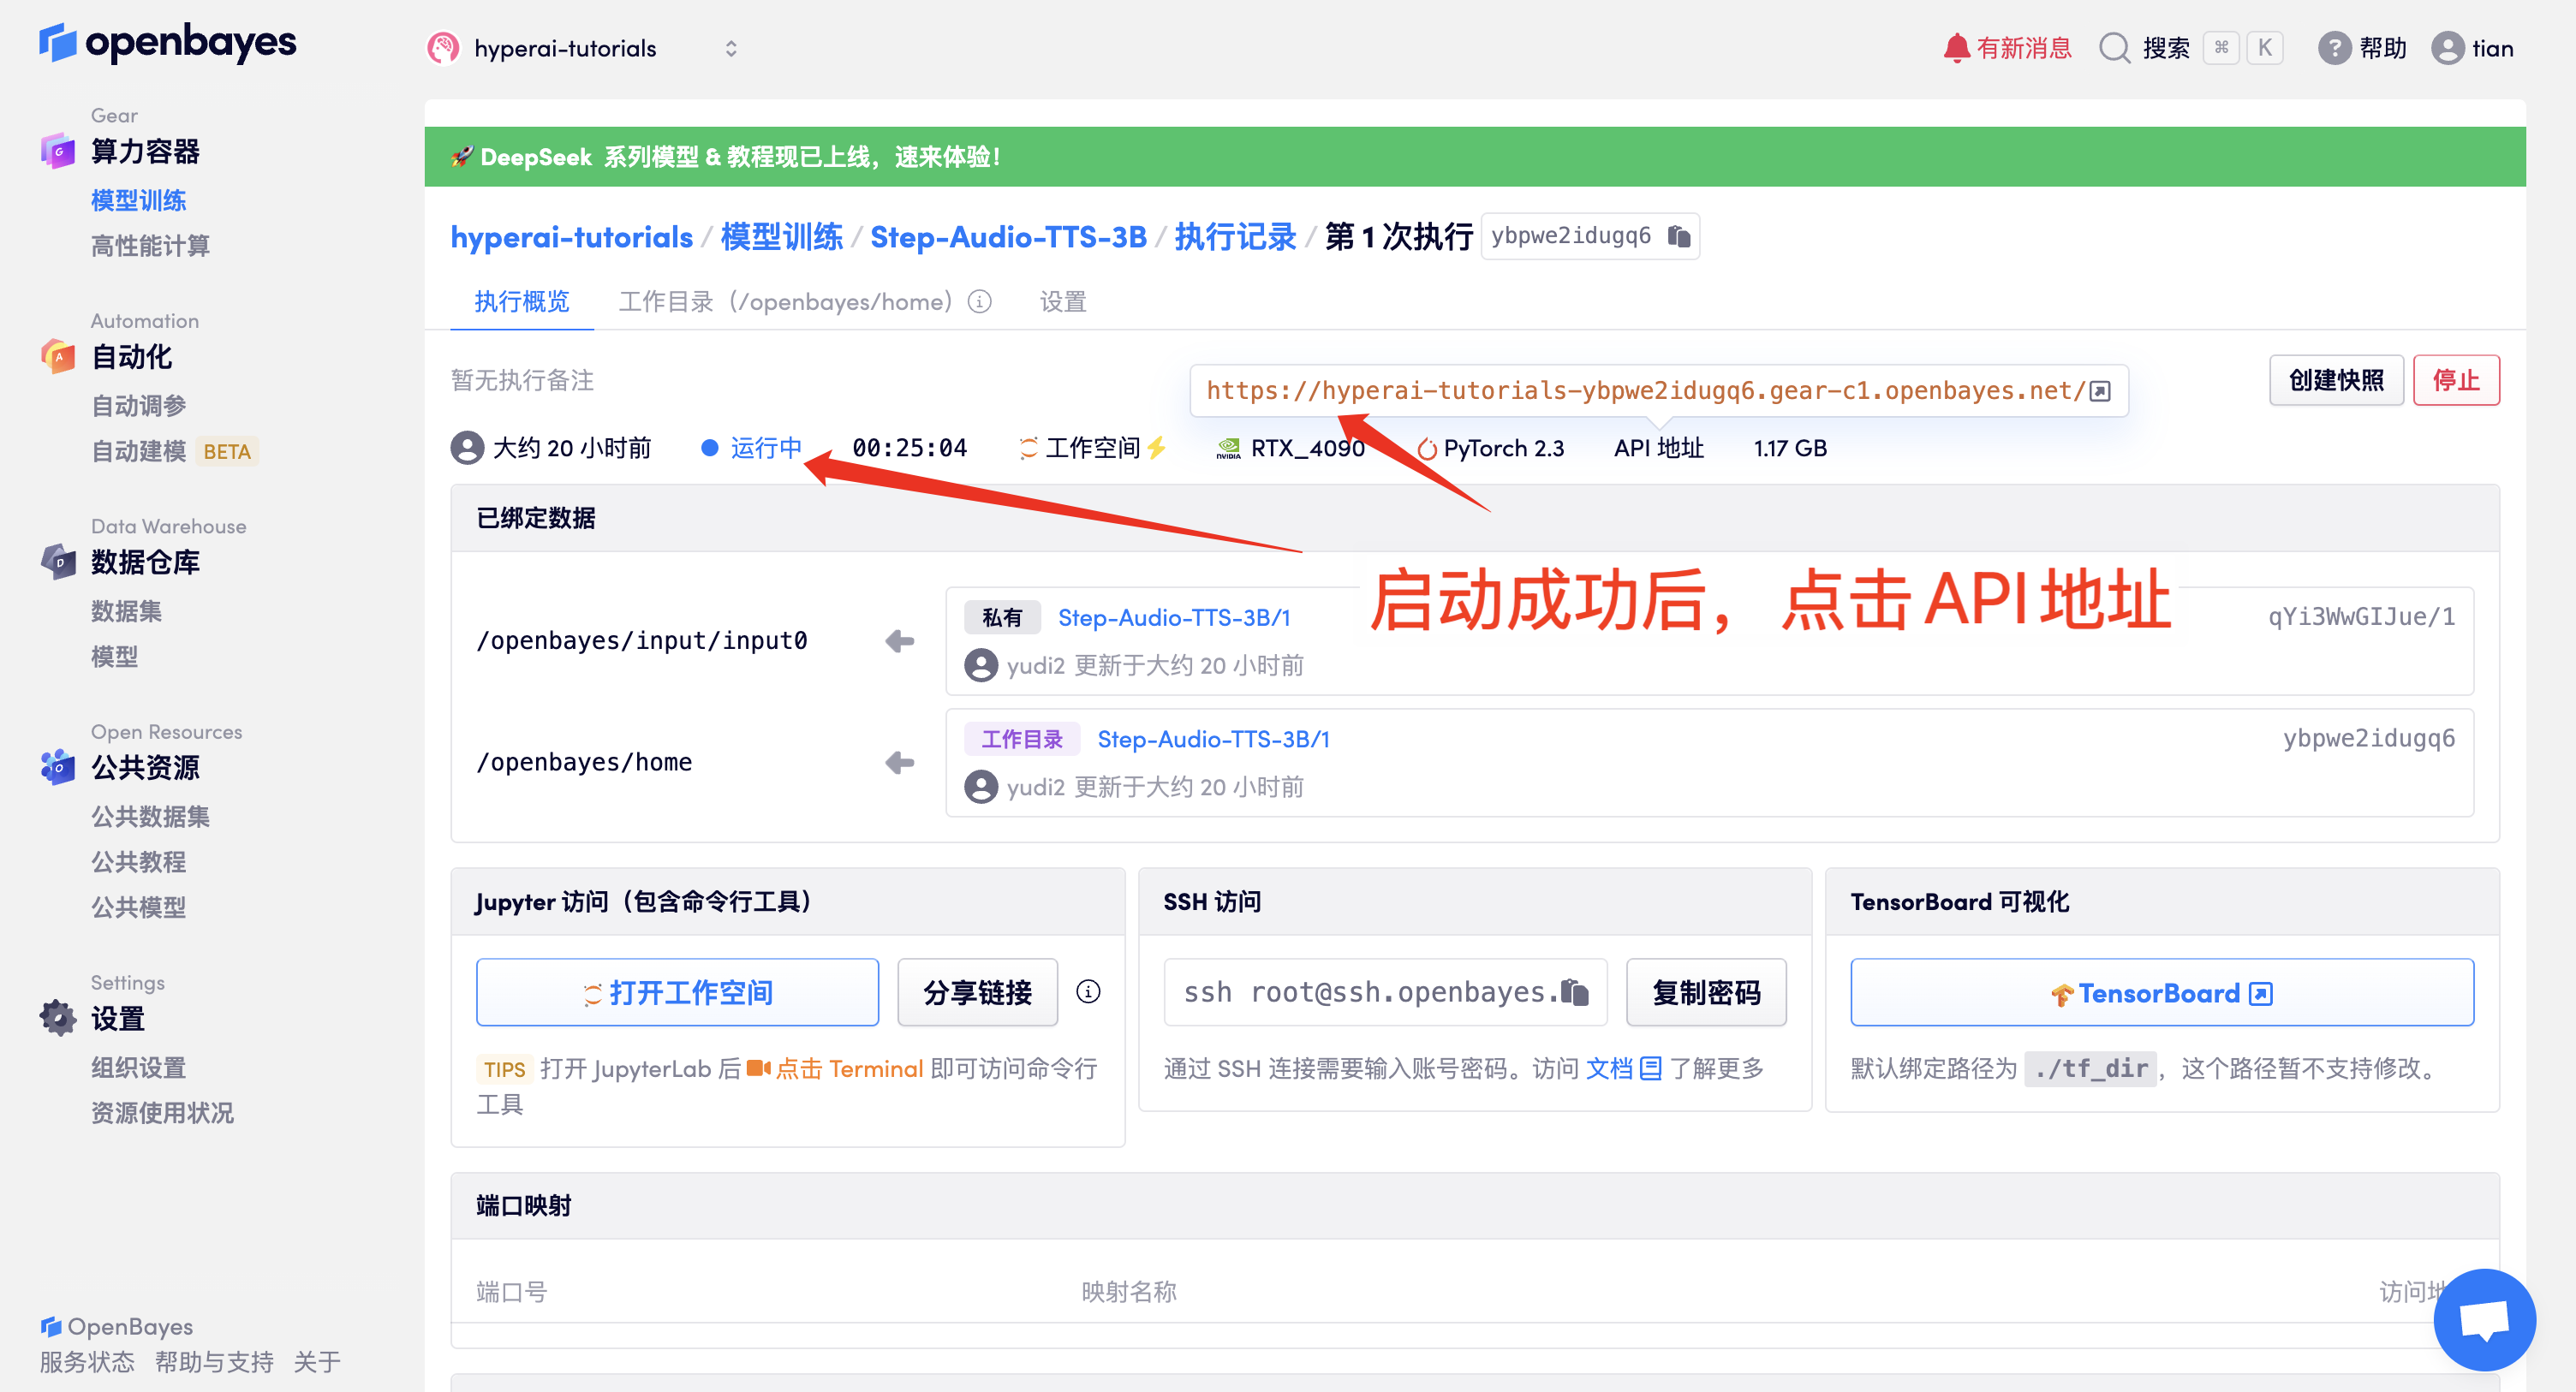The width and height of the screenshot is (2576, 1392).
Task: Open the 搜索 search magnifier
Action: 2114,48
